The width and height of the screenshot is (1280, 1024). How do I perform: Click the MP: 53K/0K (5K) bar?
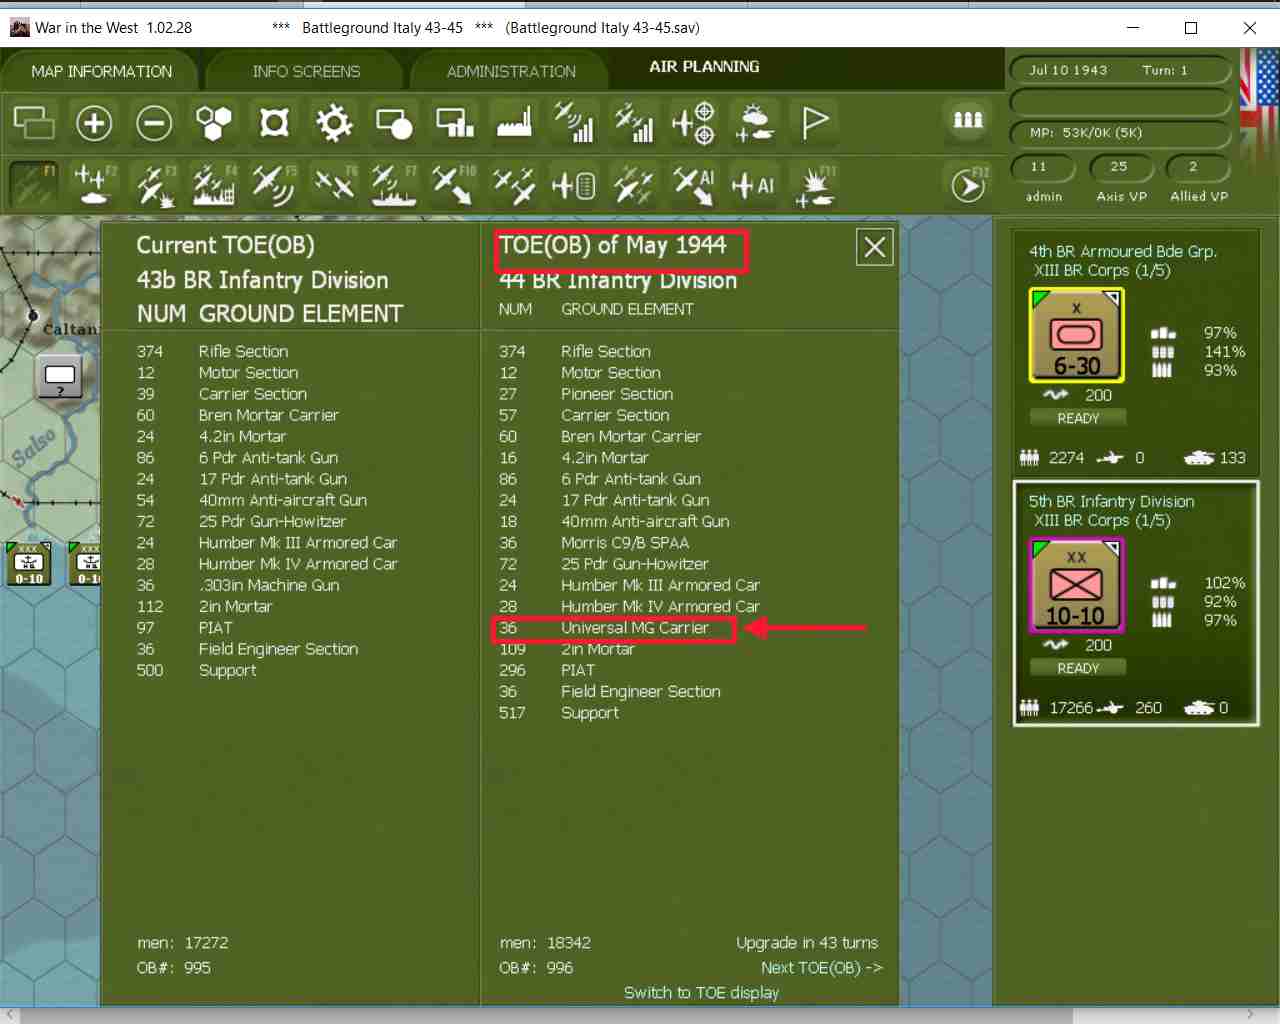click(1119, 133)
